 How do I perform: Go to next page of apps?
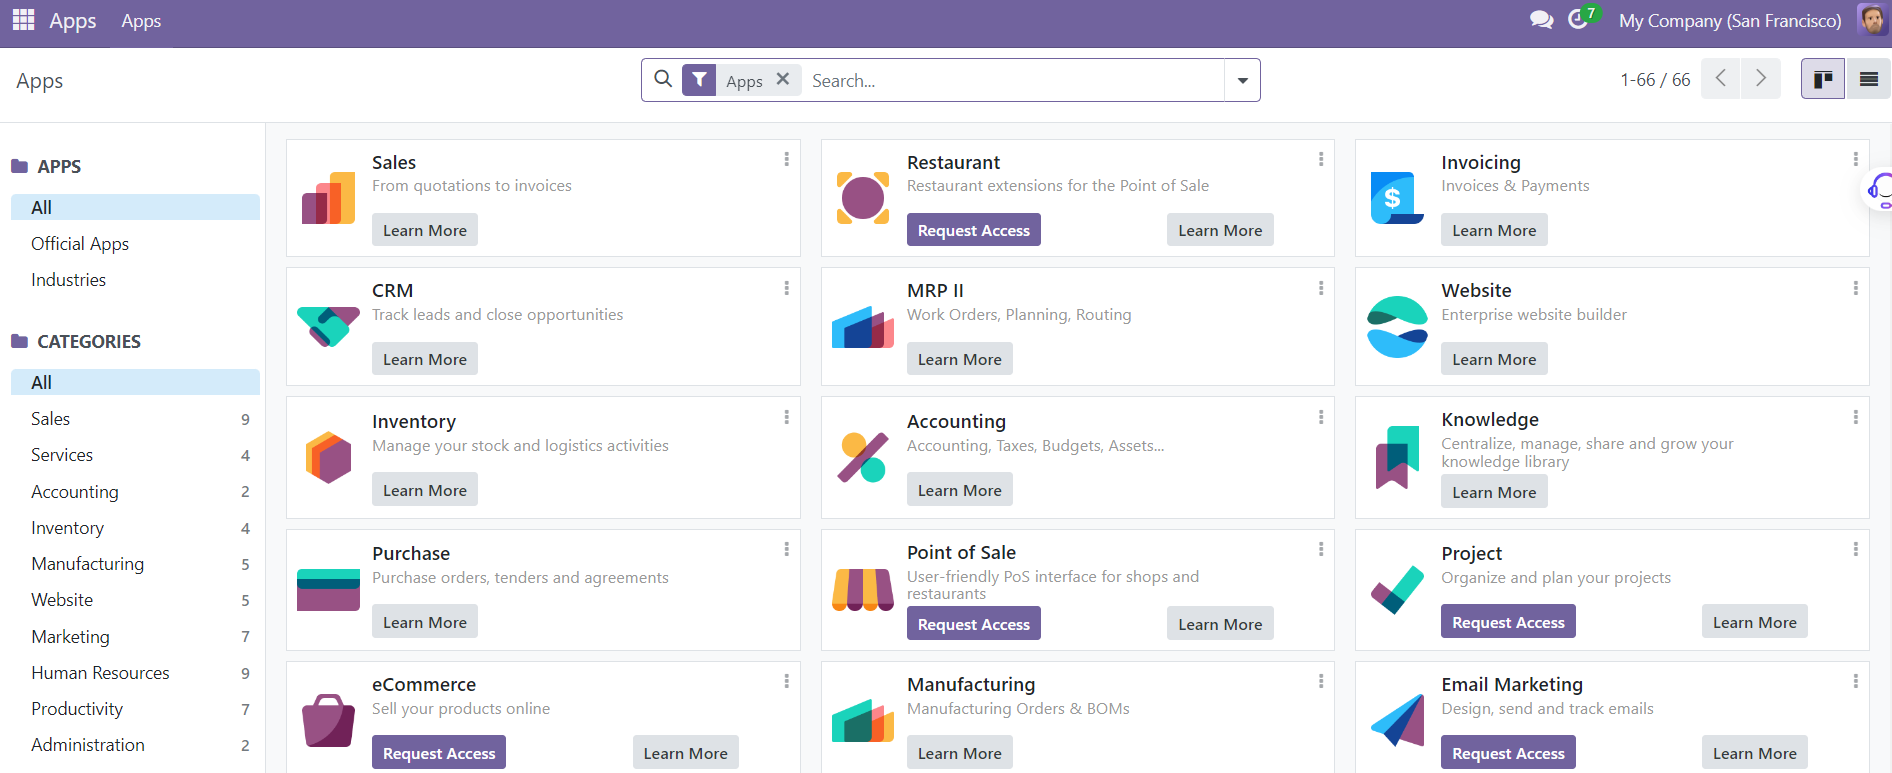[1761, 79]
